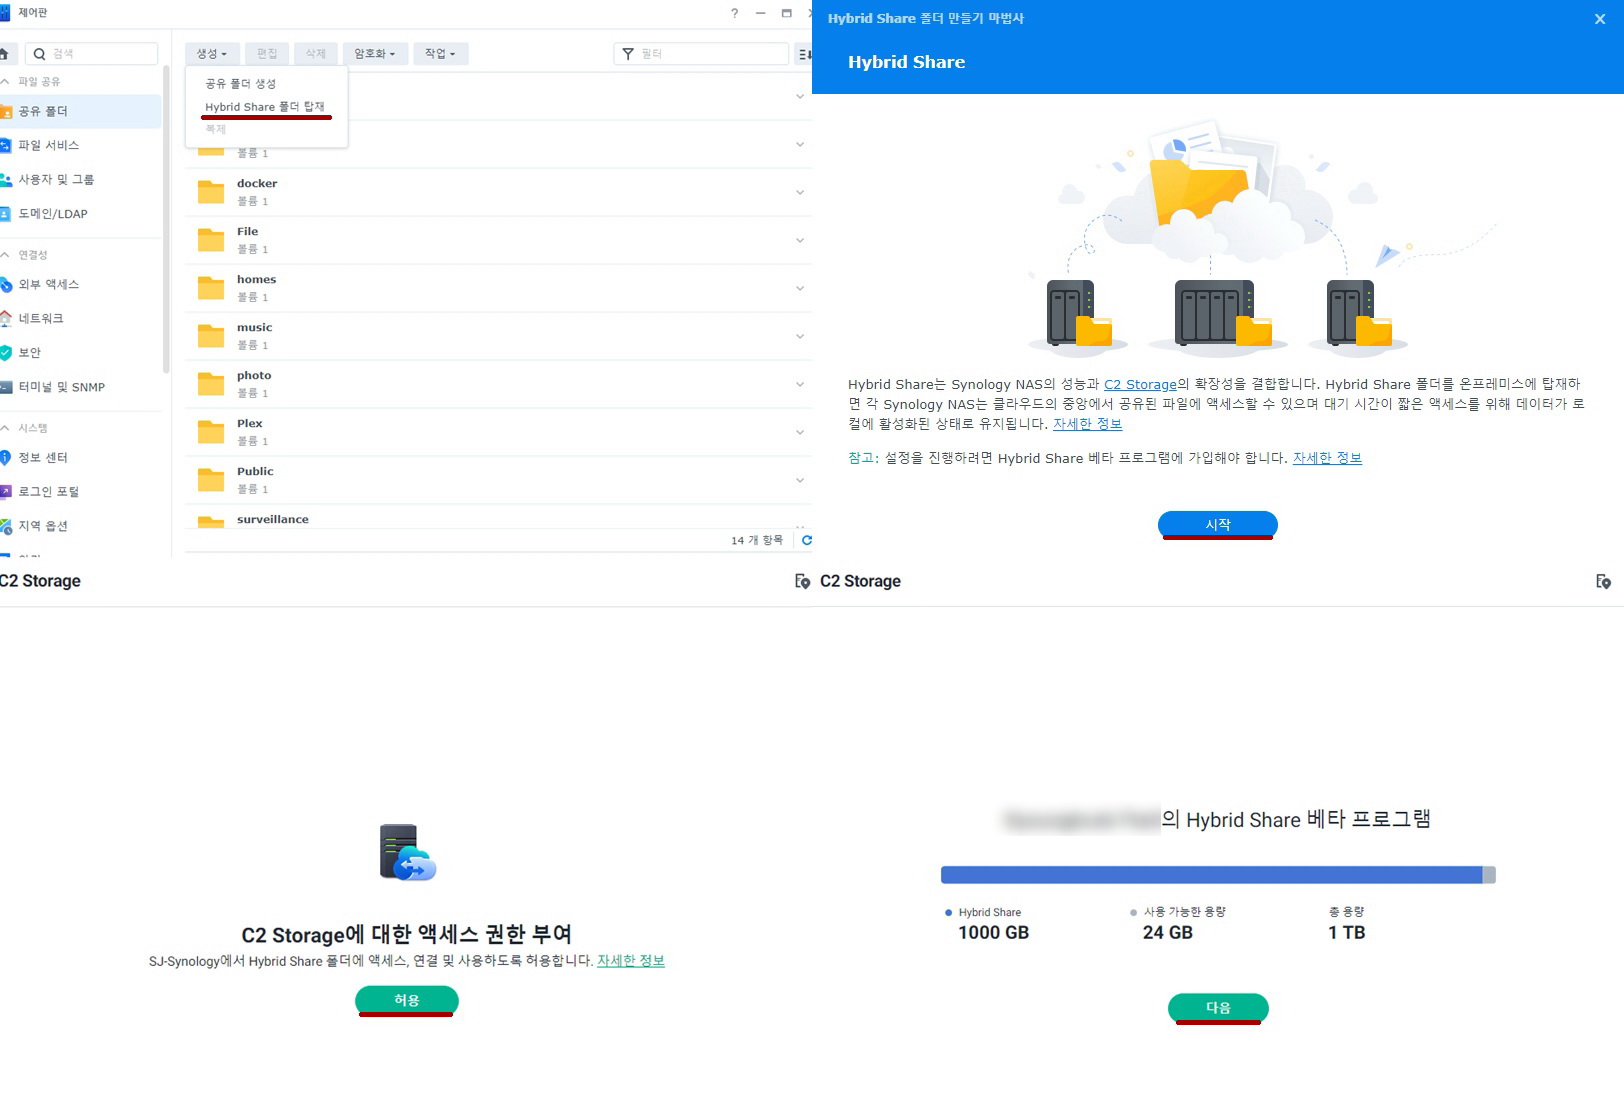Open 자세한 정보 link in the 참고 note
This screenshot has height=1116, width=1624.
[x=1327, y=458]
